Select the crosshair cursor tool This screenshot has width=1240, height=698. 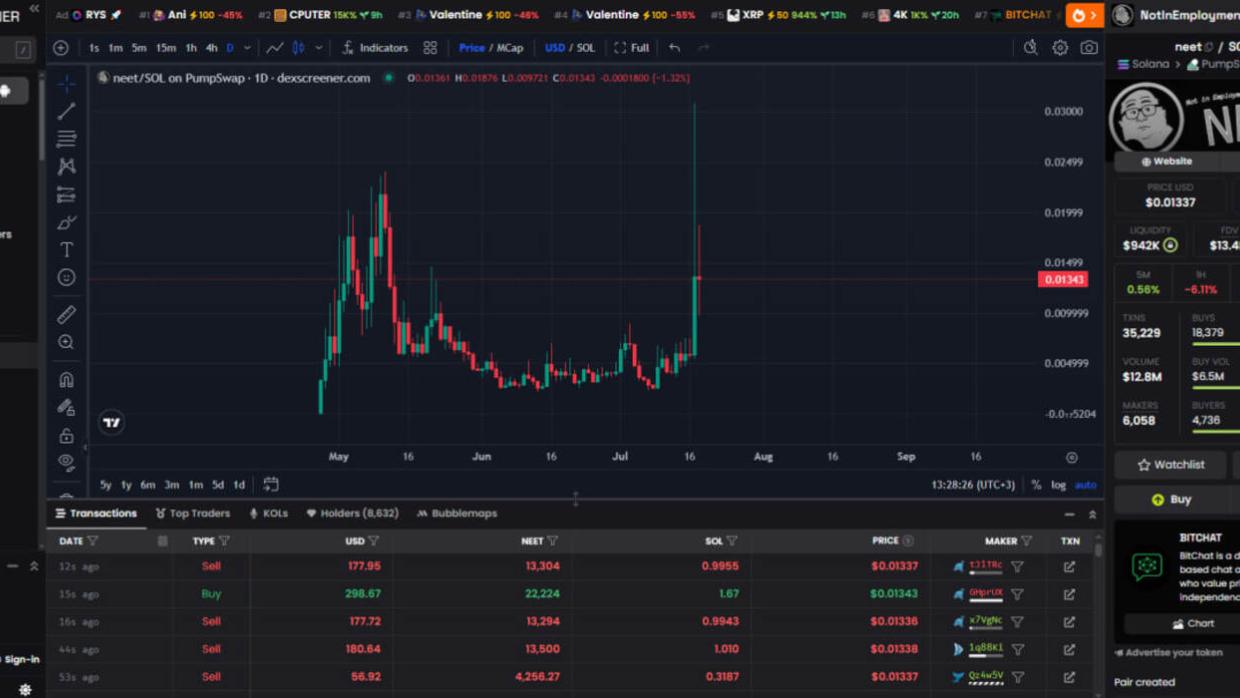[x=66, y=83]
